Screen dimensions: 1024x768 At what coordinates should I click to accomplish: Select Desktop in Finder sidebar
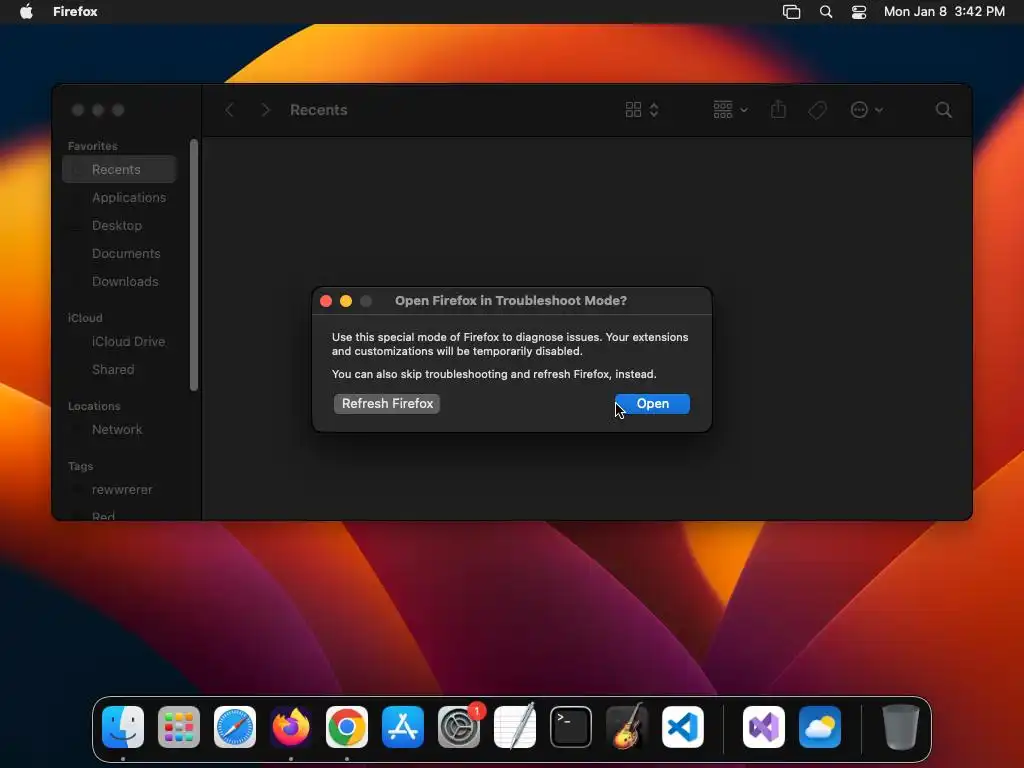click(120, 225)
